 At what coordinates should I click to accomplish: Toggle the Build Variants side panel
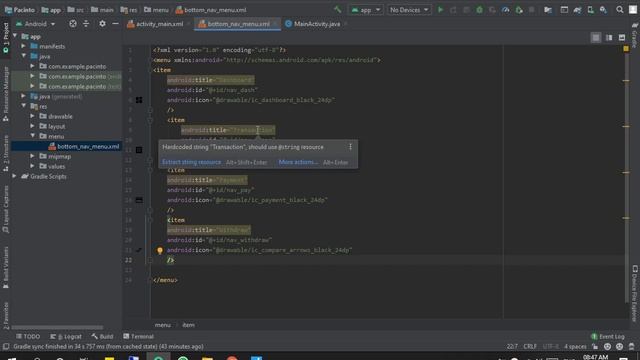(x=6, y=267)
